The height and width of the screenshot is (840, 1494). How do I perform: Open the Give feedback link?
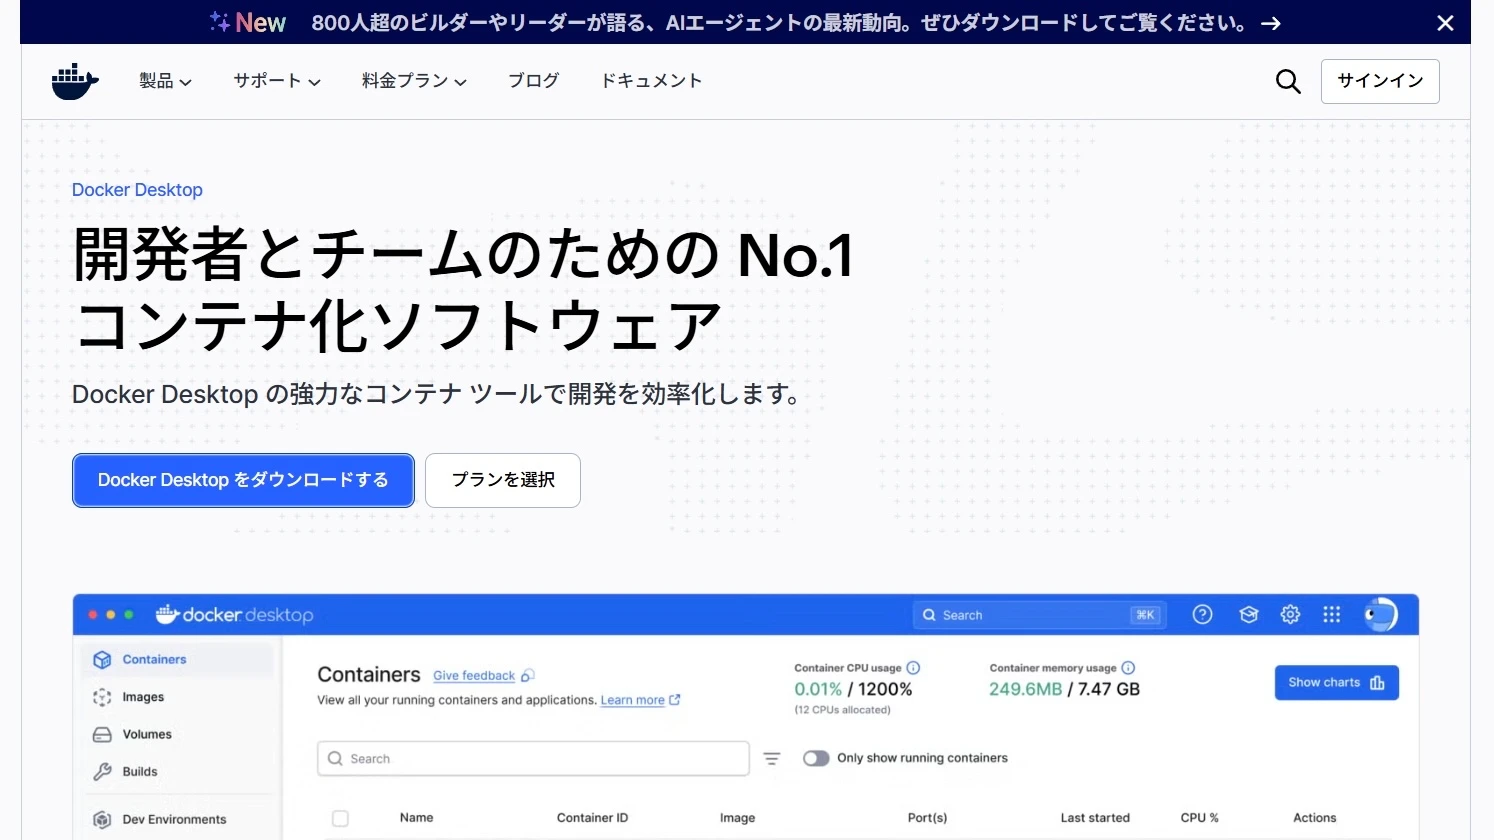pos(474,676)
